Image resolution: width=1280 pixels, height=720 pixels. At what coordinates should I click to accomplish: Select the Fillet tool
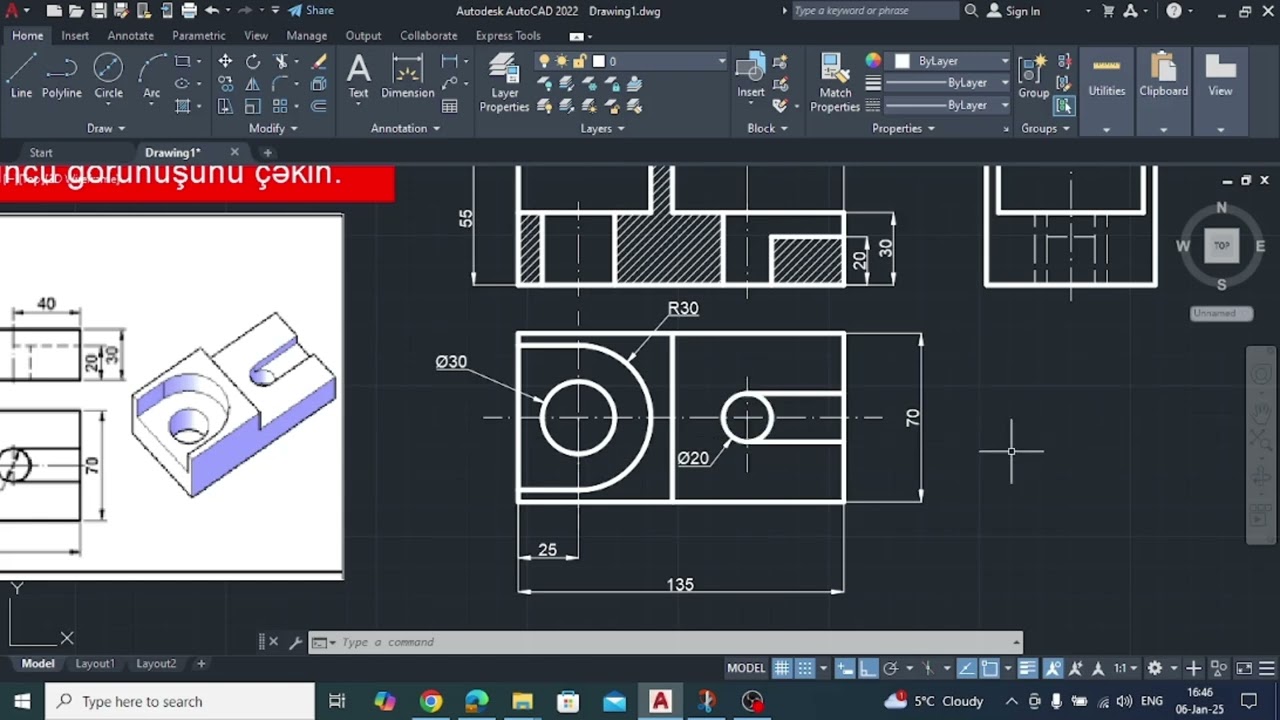click(x=281, y=84)
